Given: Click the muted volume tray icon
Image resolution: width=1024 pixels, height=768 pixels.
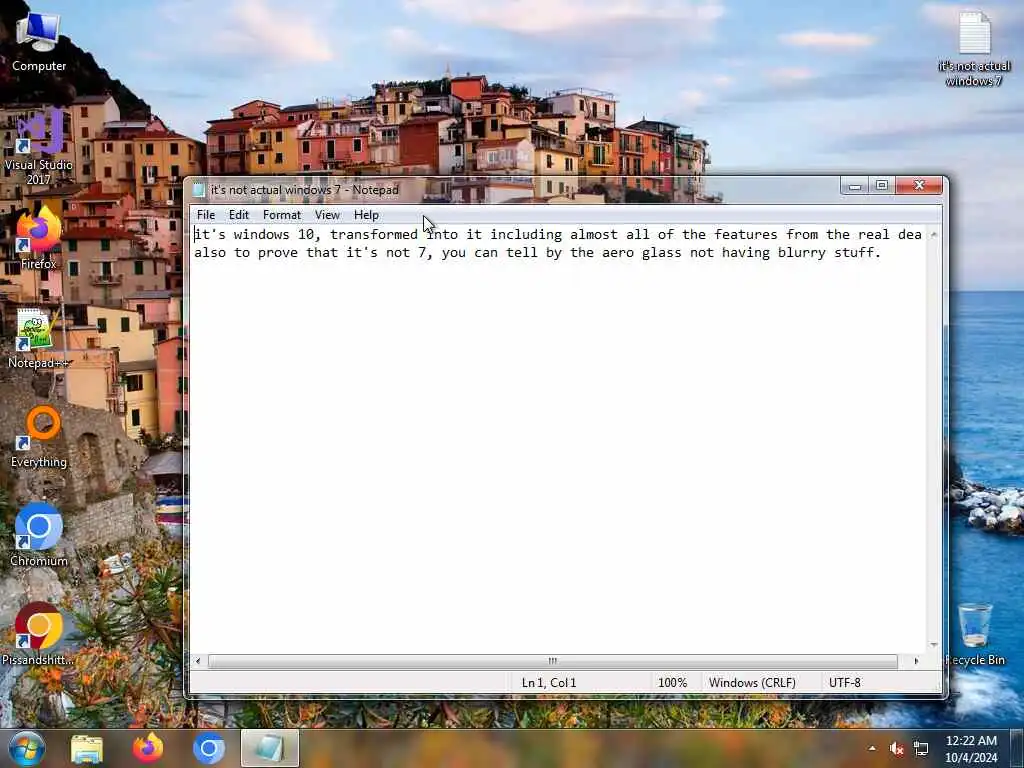Looking at the screenshot, I should pyautogui.click(x=897, y=748).
